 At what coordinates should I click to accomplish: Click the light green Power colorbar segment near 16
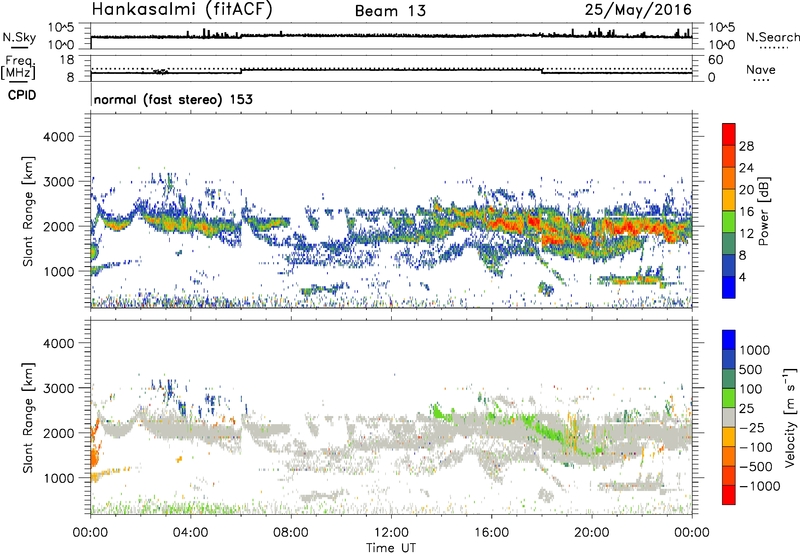tap(729, 222)
